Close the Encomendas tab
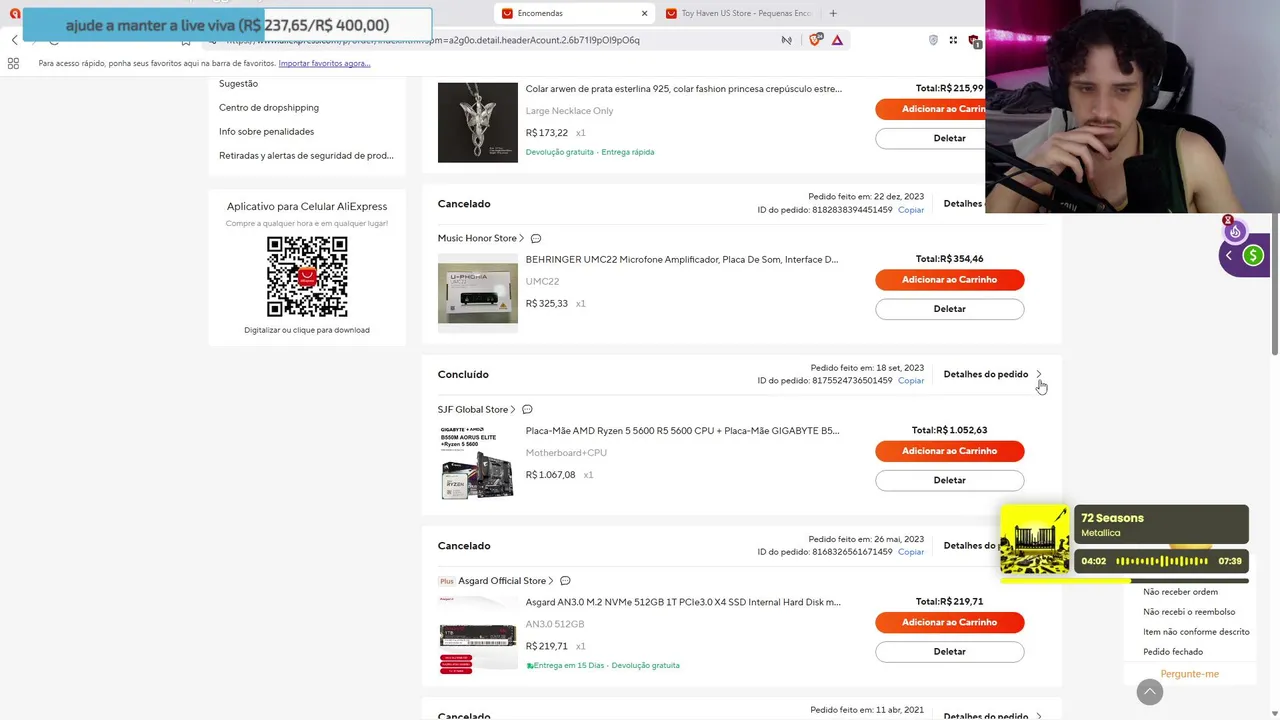Image resolution: width=1280 pixels, height=720 pixels. [644, 13]
